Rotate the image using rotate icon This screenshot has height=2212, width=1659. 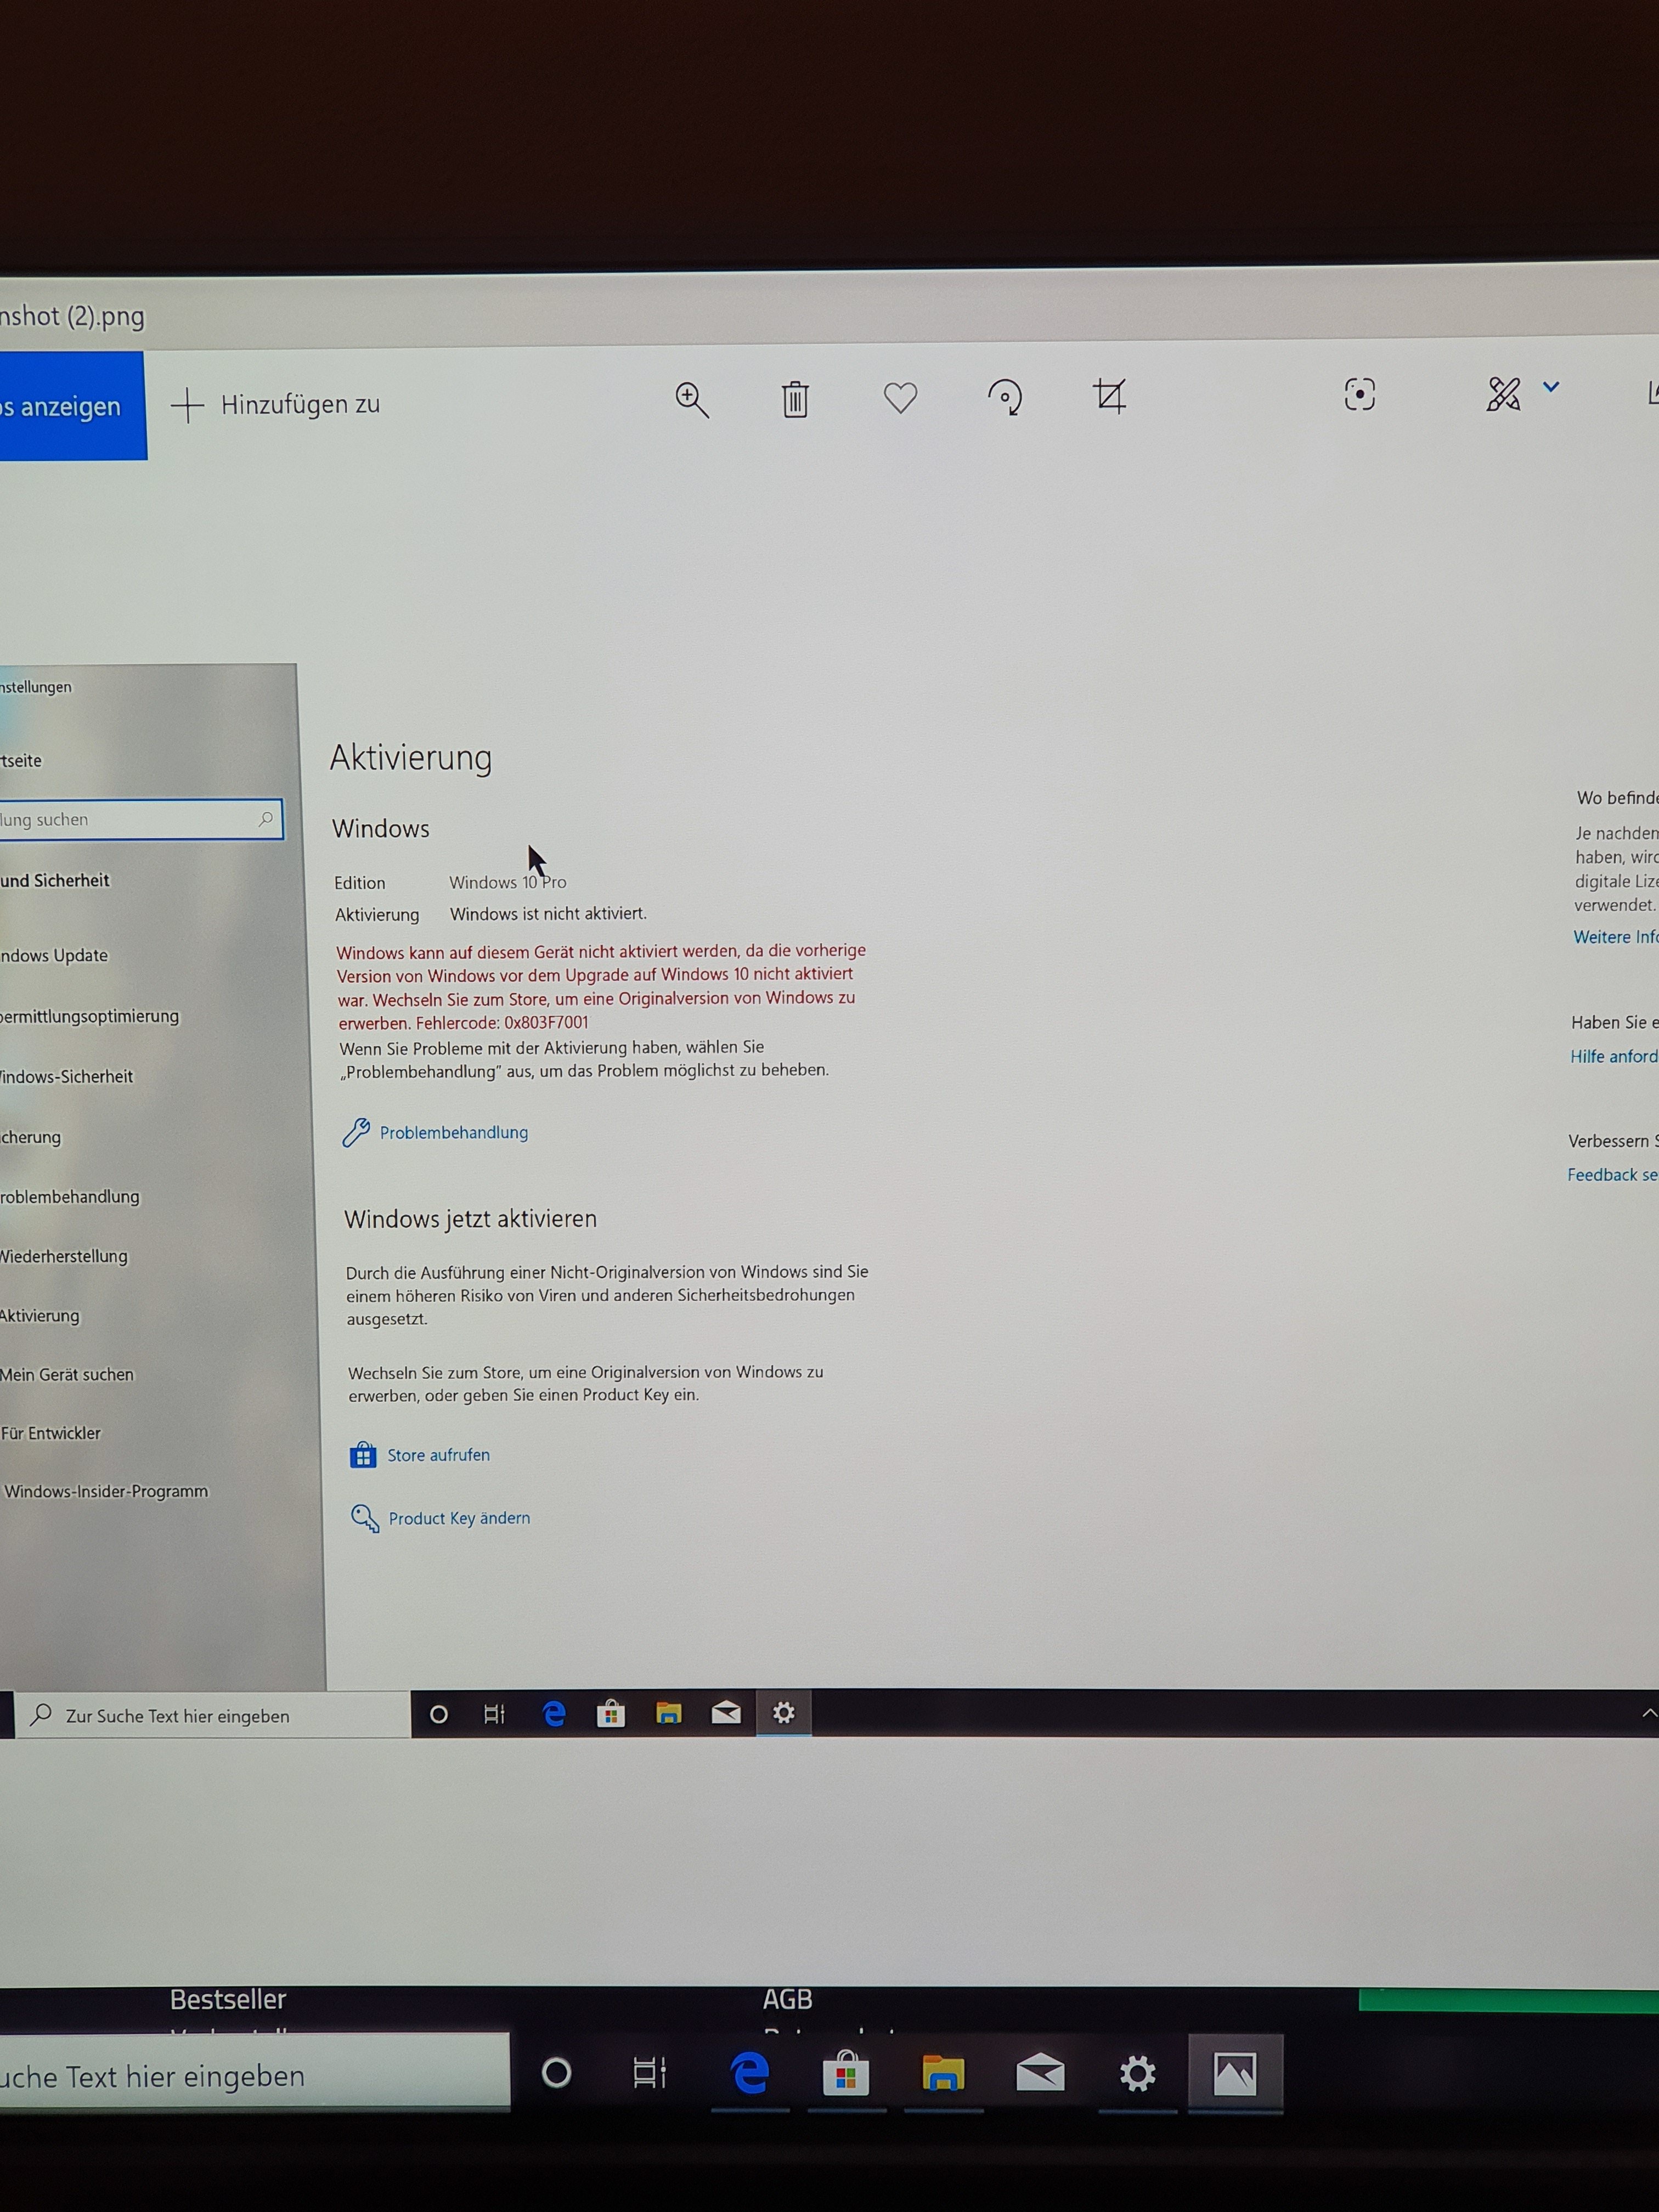tap(1005, 397)
